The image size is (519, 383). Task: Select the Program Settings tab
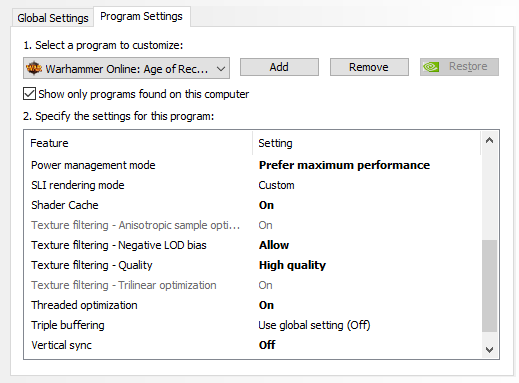coord(141,16)
